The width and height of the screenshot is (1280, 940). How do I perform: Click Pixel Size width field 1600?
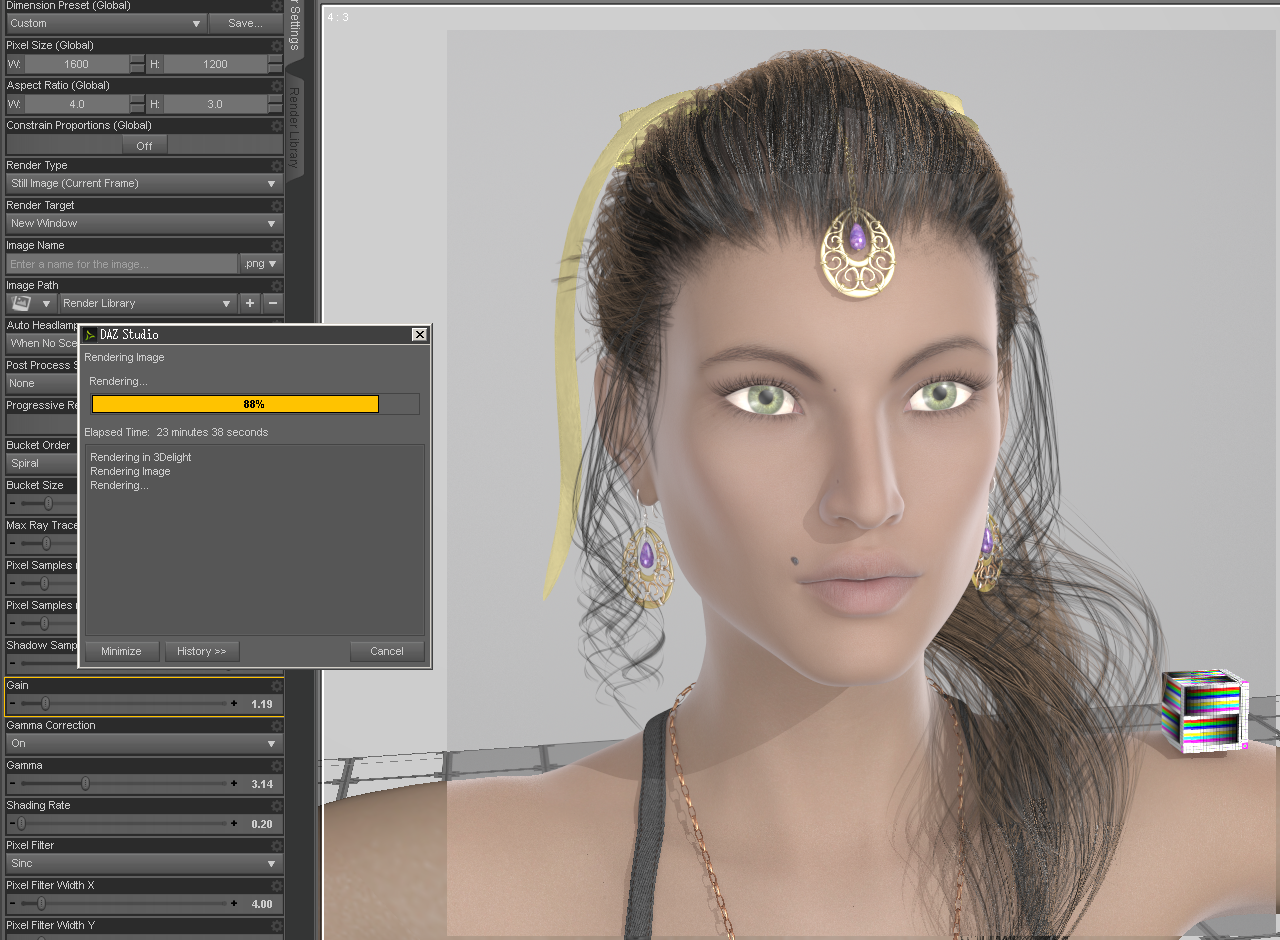click(x=77, y=64)
